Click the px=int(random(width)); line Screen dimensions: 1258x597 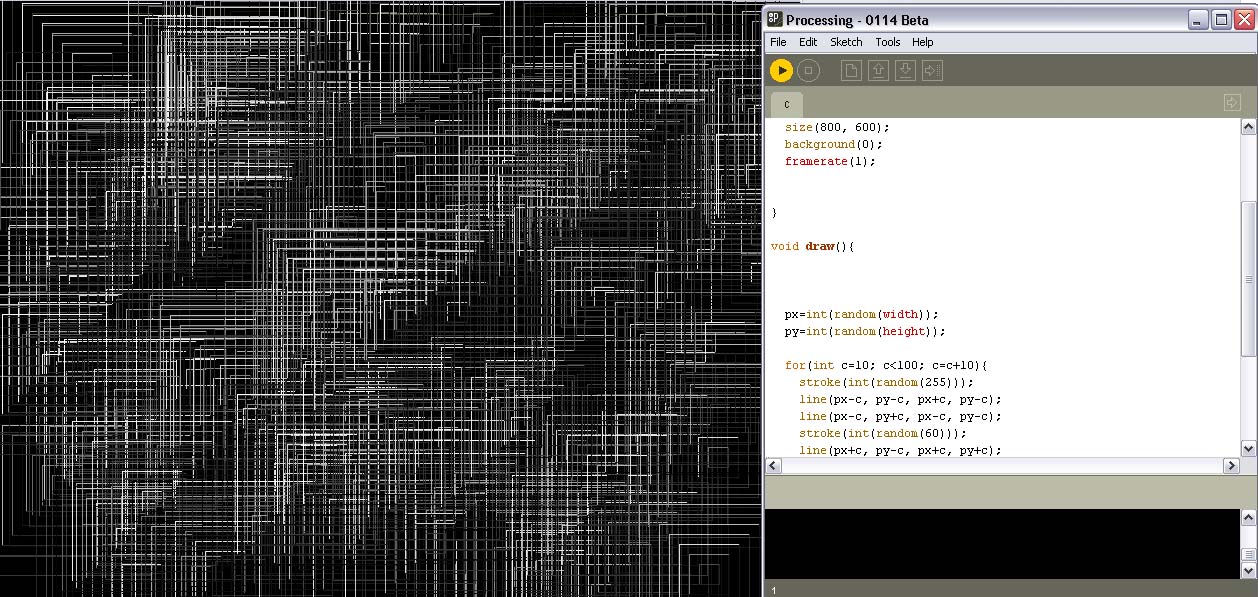[x=861, y=314]
